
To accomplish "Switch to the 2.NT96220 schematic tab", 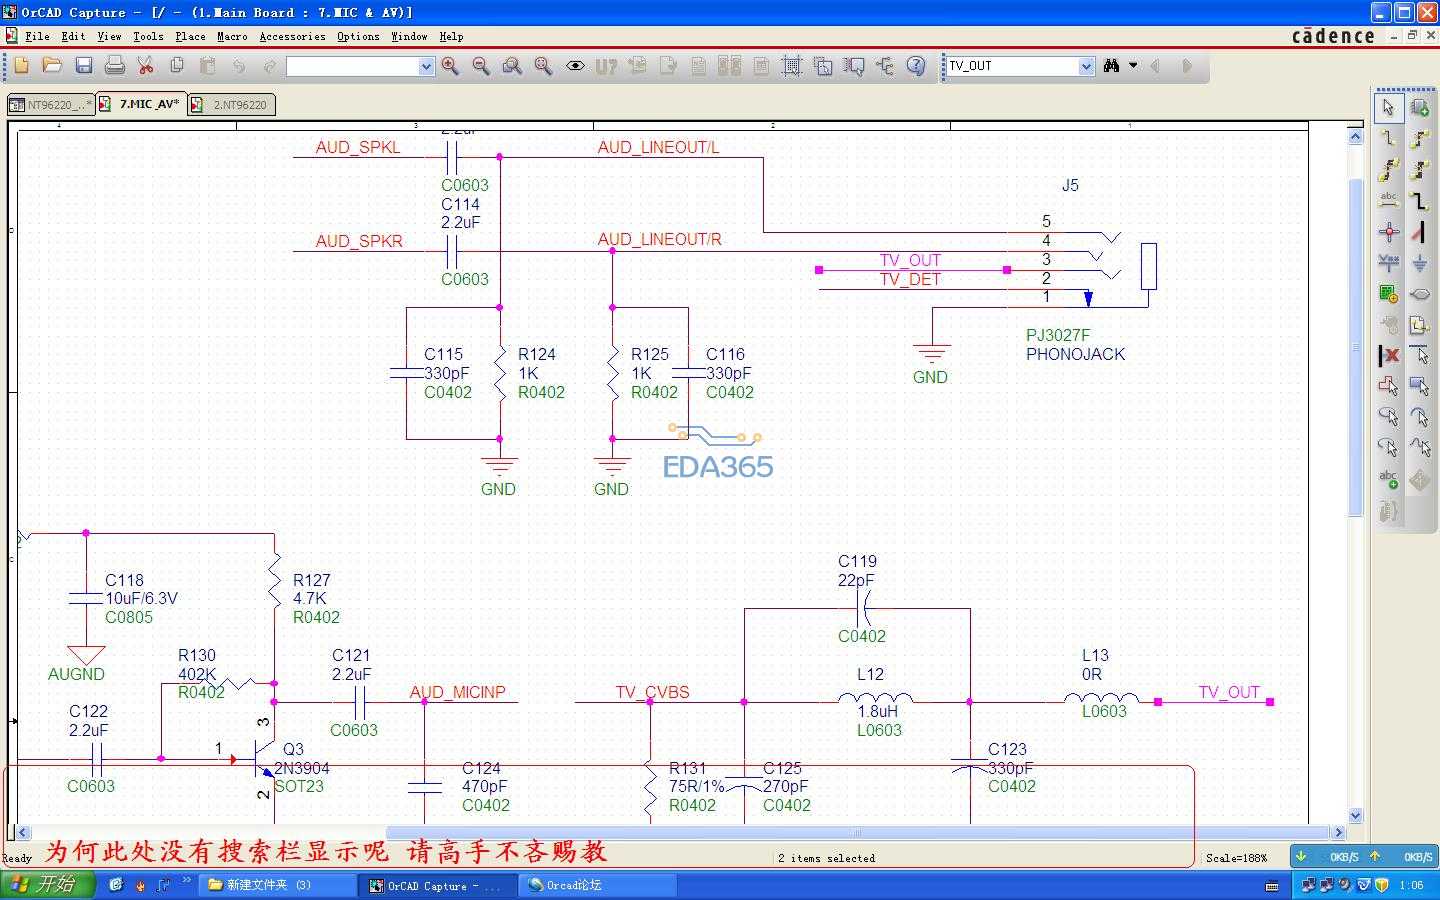I will pos(231,105).
